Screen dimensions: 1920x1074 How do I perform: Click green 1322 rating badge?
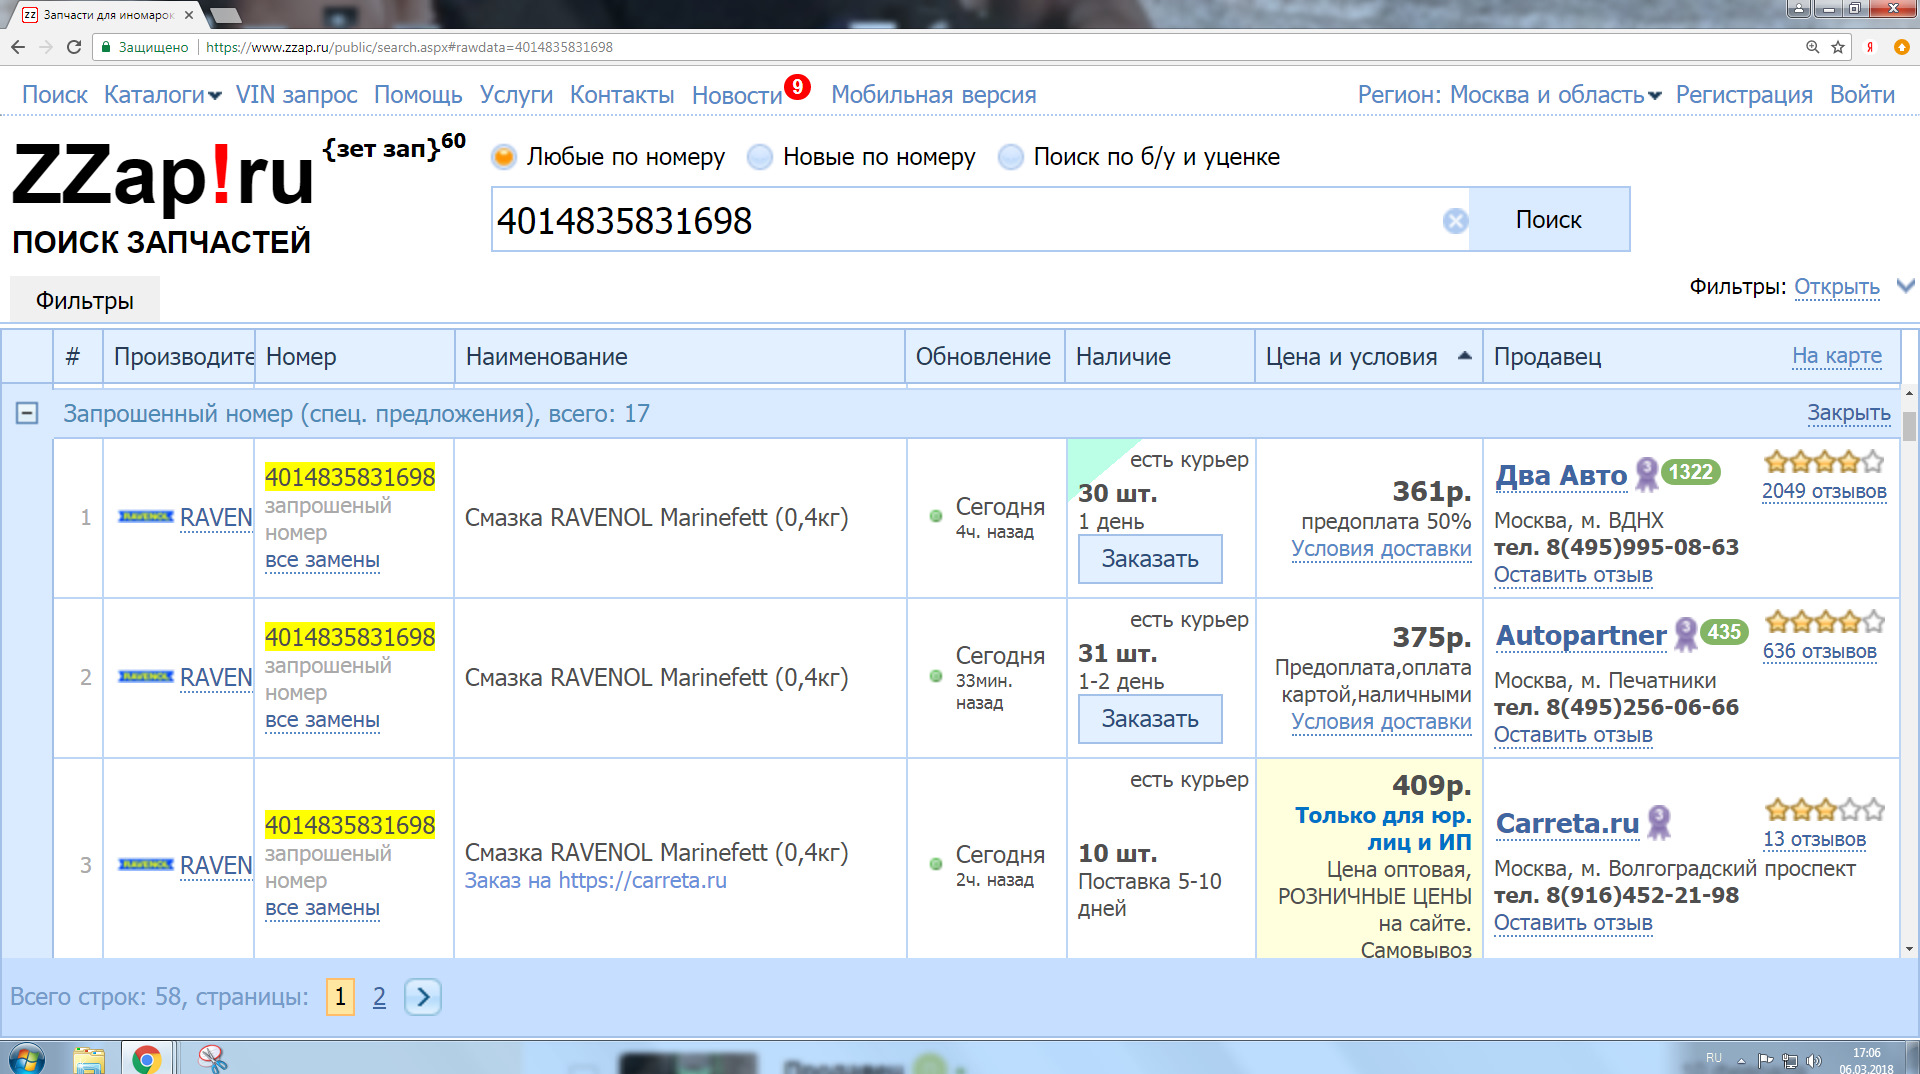coord(1691,472)
